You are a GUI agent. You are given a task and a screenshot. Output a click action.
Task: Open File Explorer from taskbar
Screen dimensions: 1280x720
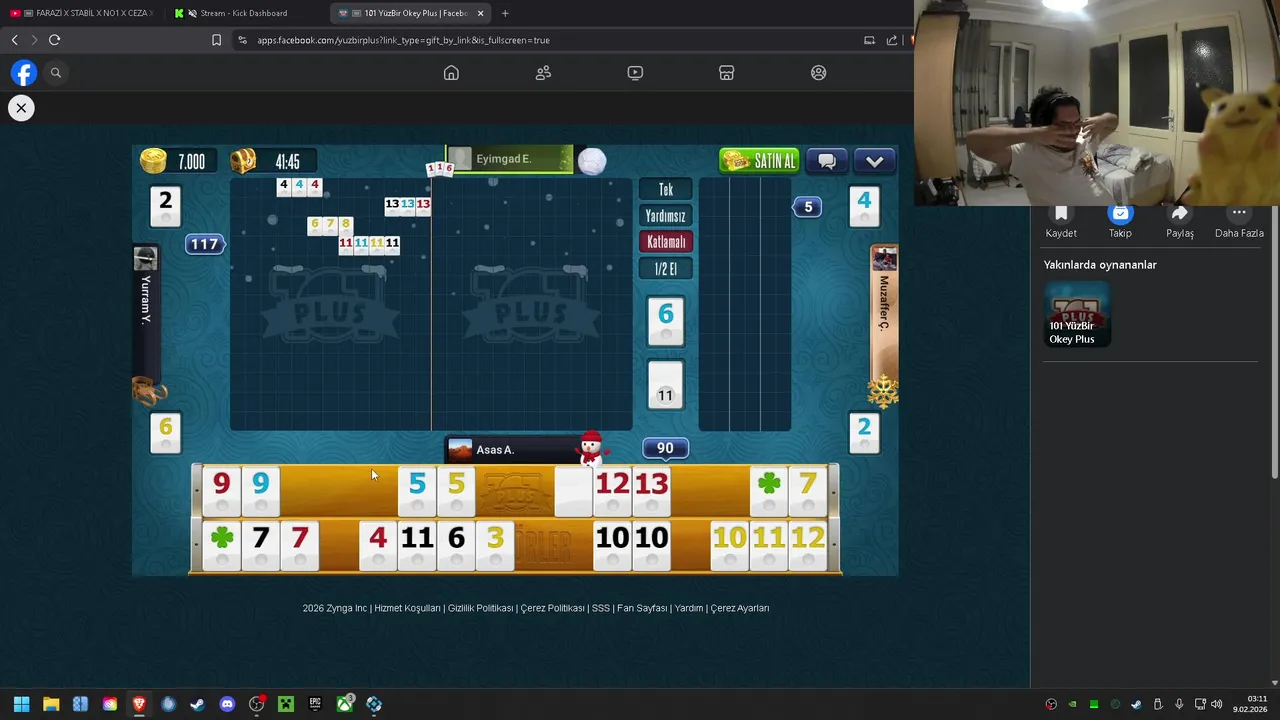51,704
